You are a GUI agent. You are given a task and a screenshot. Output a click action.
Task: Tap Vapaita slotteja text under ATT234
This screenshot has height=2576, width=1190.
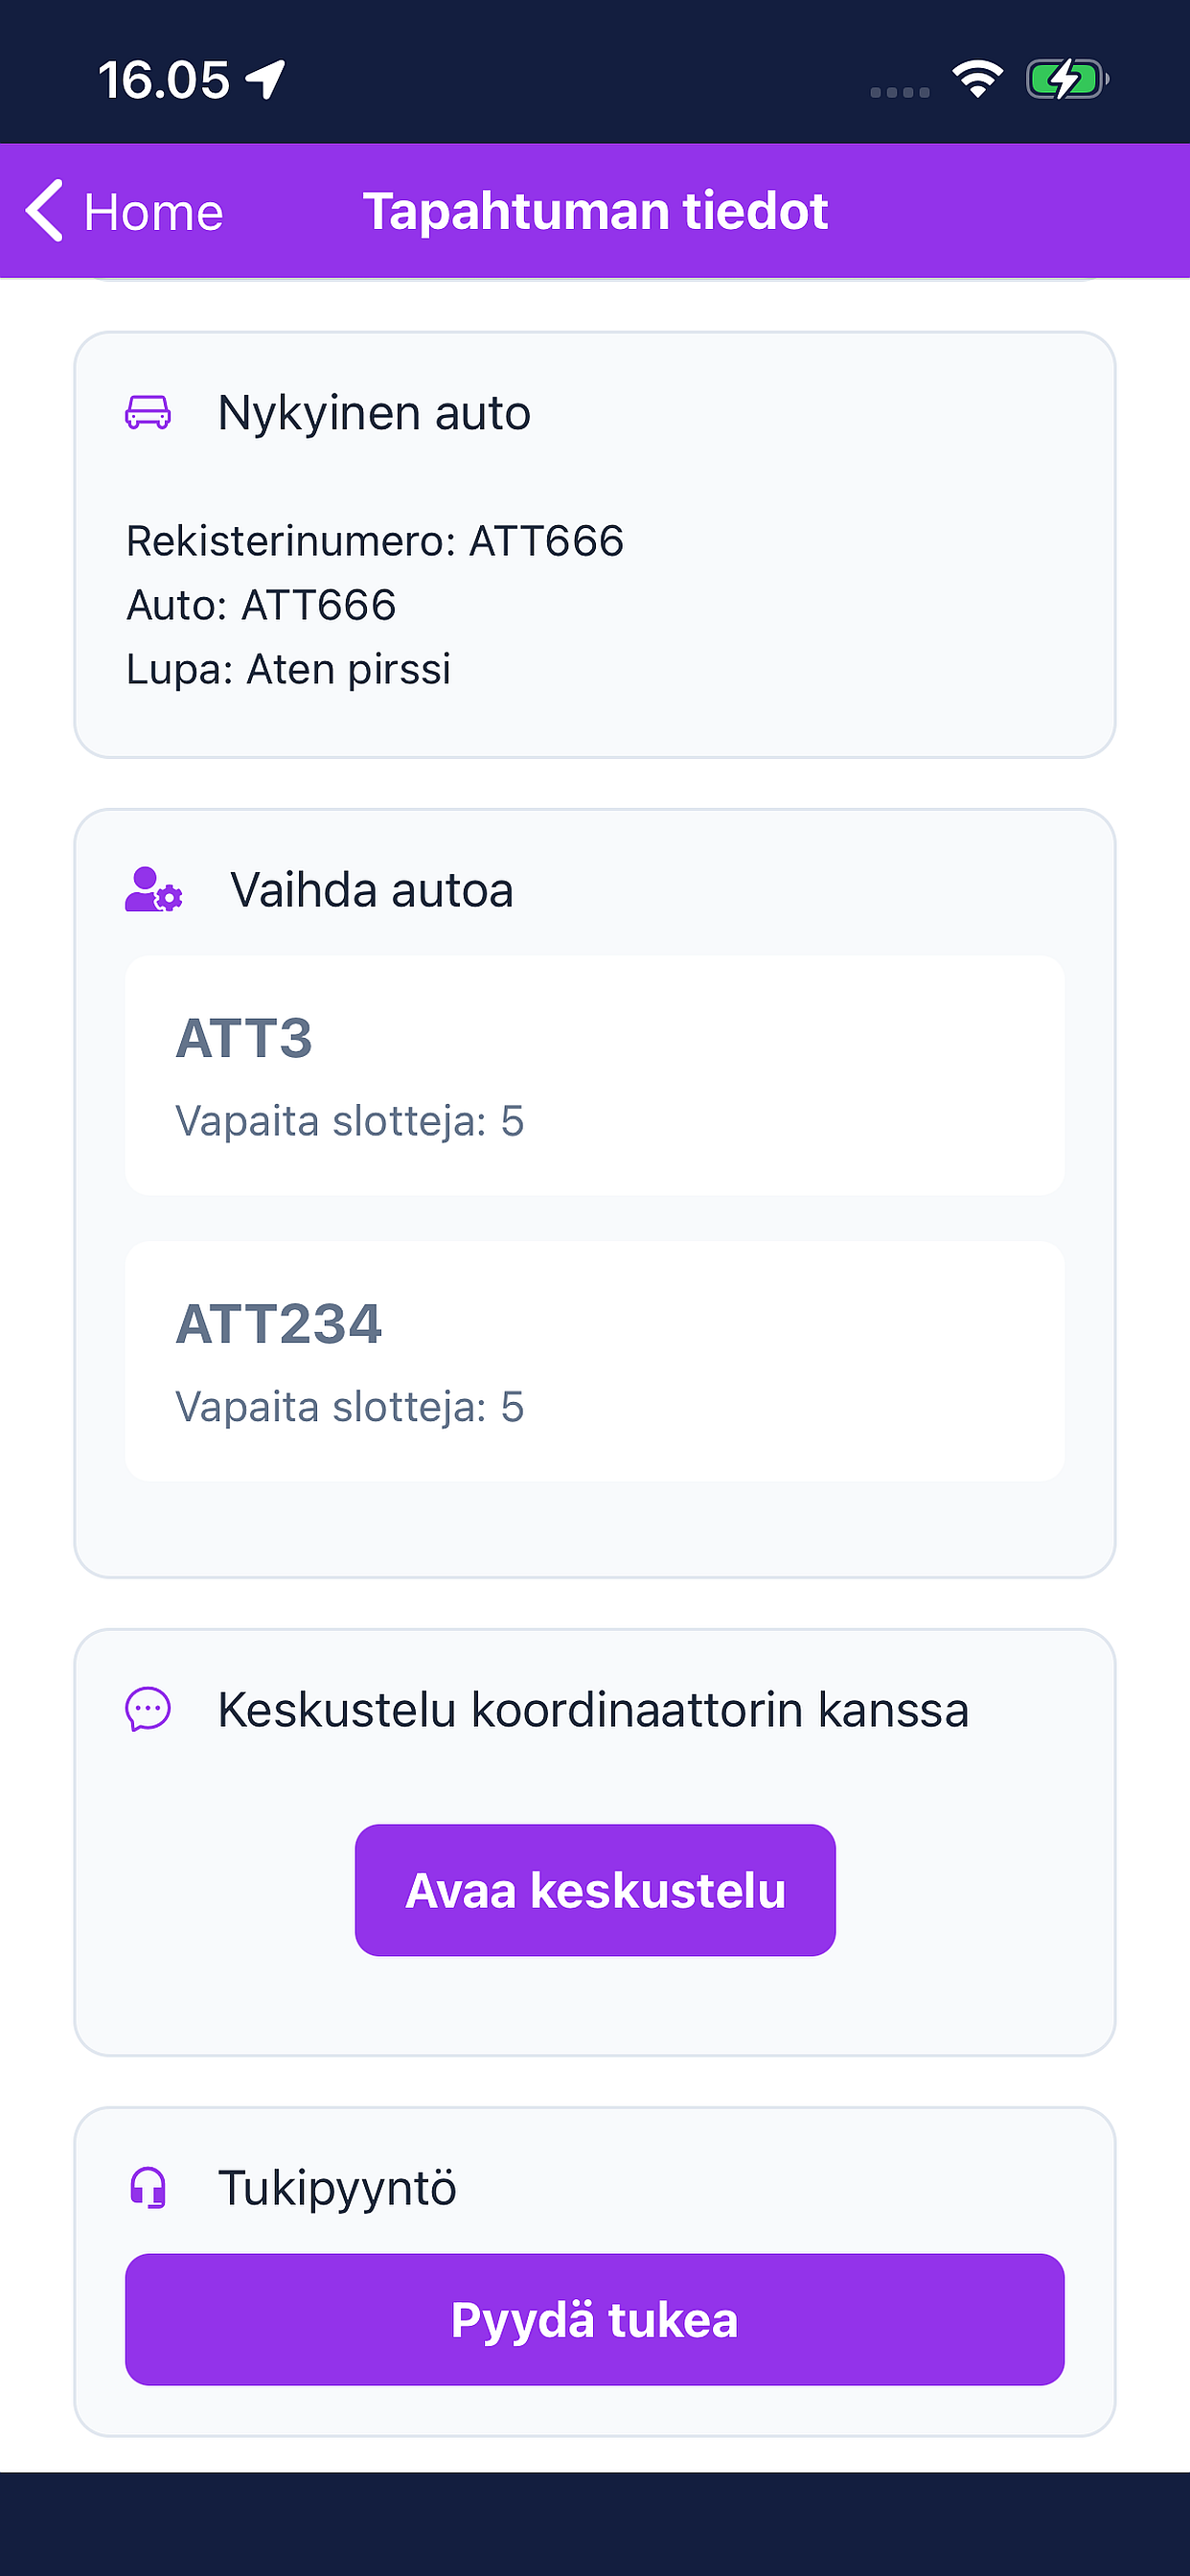[350, 1407]
